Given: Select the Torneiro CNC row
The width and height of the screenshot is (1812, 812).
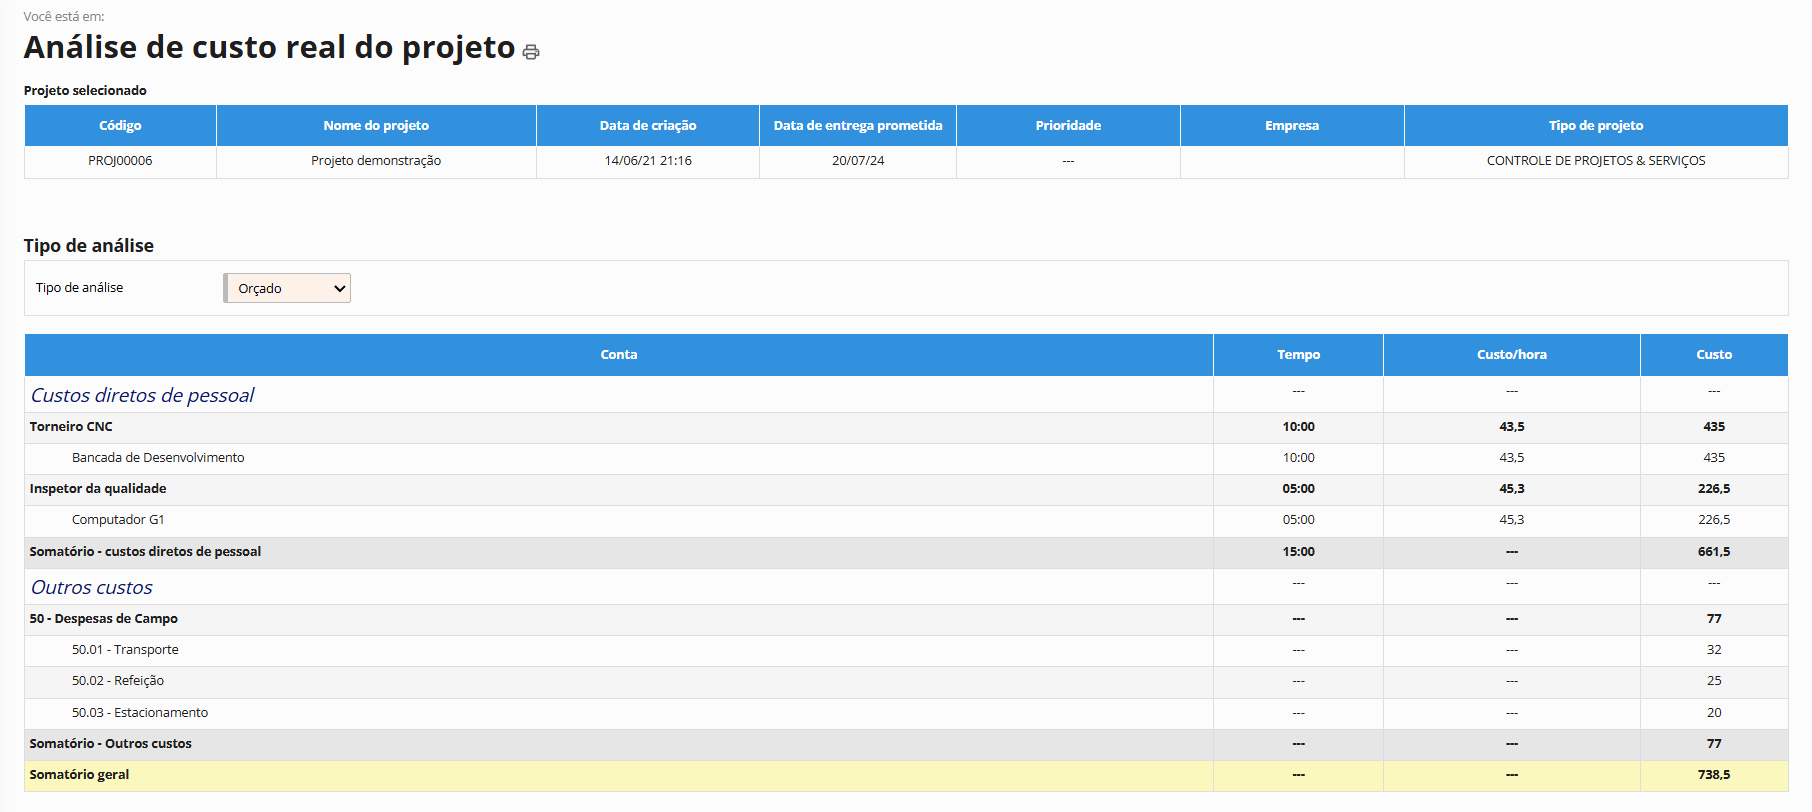Looking at the screenshot, I should point(71,427).
